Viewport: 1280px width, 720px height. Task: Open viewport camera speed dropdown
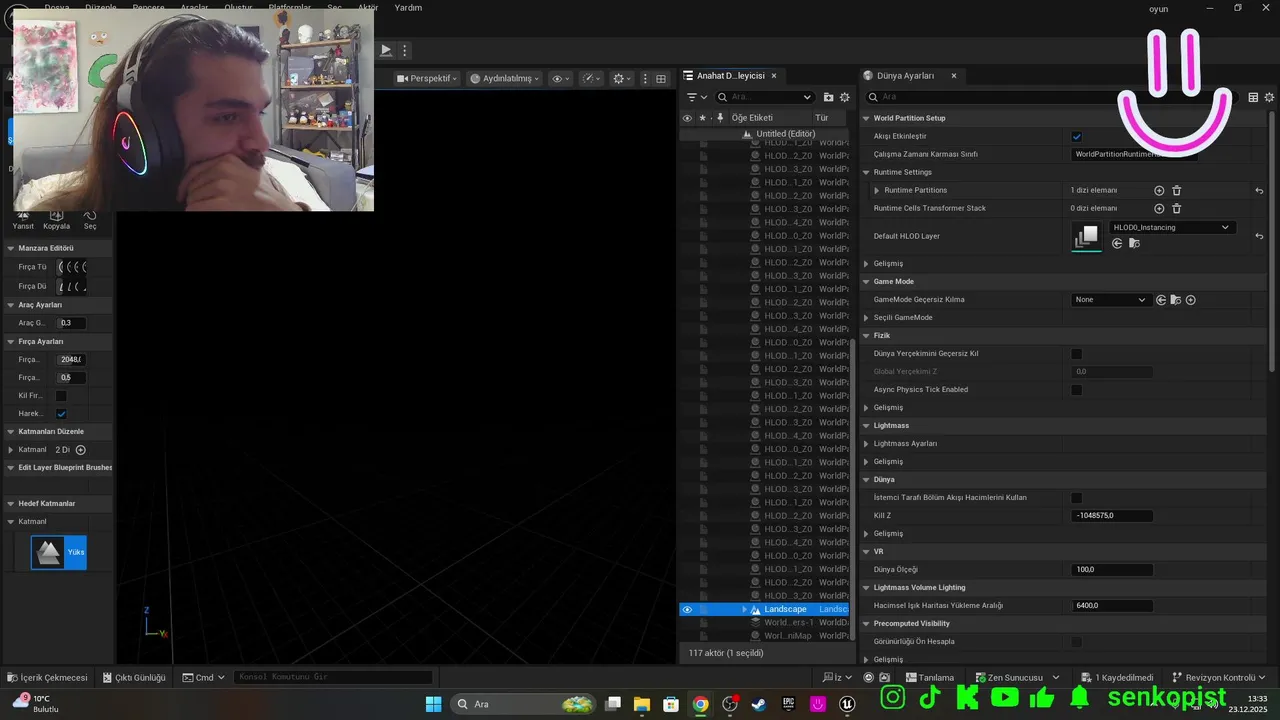pyautogui.click(x=592, y=78)
